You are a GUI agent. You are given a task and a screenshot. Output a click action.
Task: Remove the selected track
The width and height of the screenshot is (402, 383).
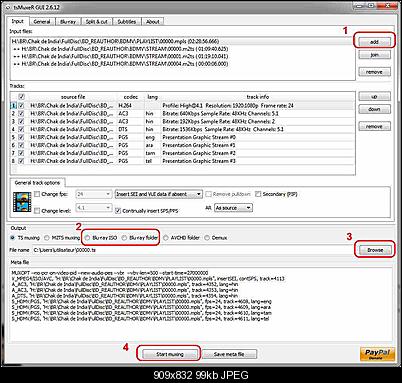(x=374, y=126)
